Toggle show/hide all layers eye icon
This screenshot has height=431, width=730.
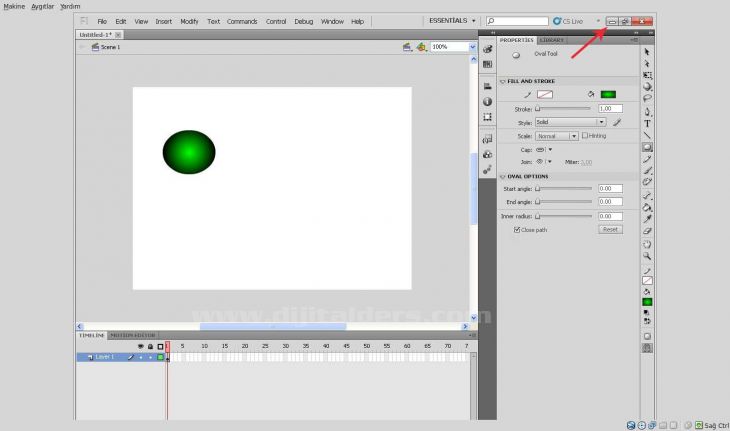[x=141, y=346]
